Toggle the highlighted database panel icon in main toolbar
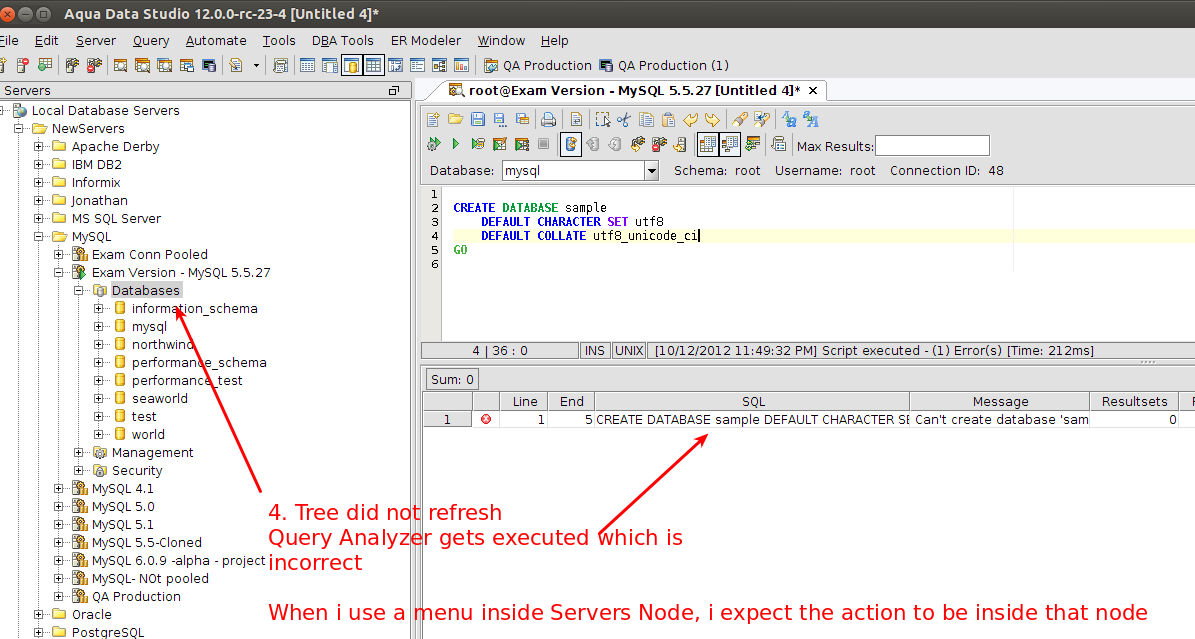This screenshot has width=1195, height=639. pos(351,66)
